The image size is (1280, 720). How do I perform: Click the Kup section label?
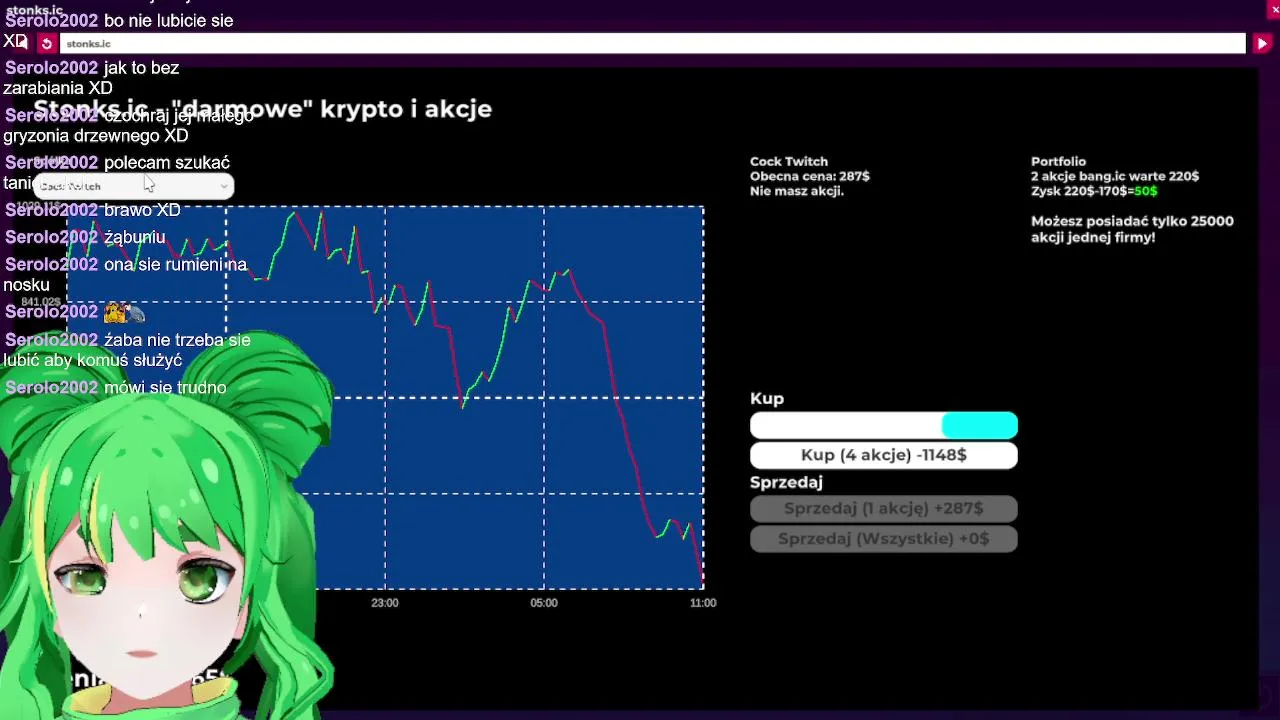767,399
